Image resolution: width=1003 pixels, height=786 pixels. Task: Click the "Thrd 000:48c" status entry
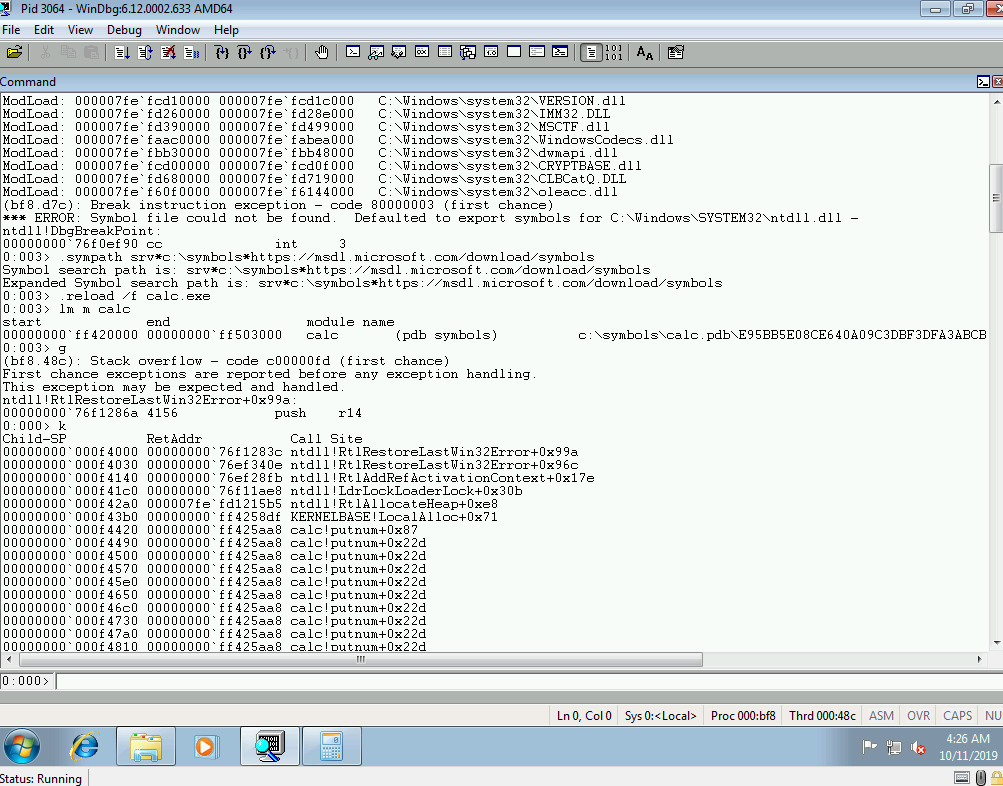(822, 716)
